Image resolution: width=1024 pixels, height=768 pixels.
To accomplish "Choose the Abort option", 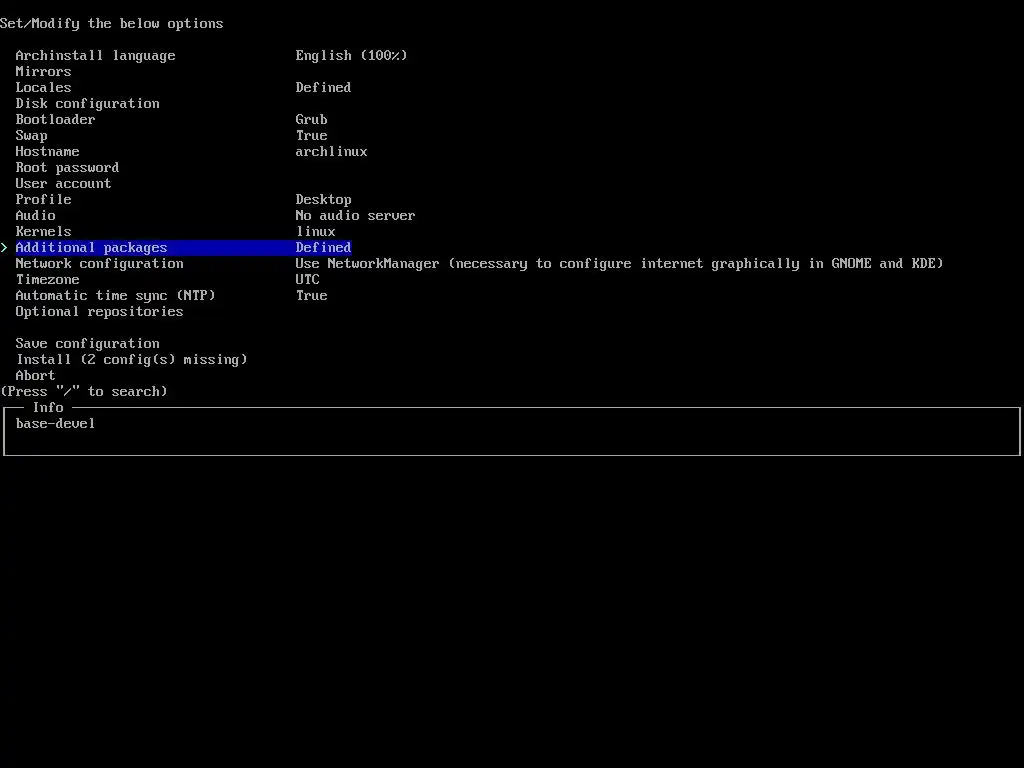I will (35, 376).
